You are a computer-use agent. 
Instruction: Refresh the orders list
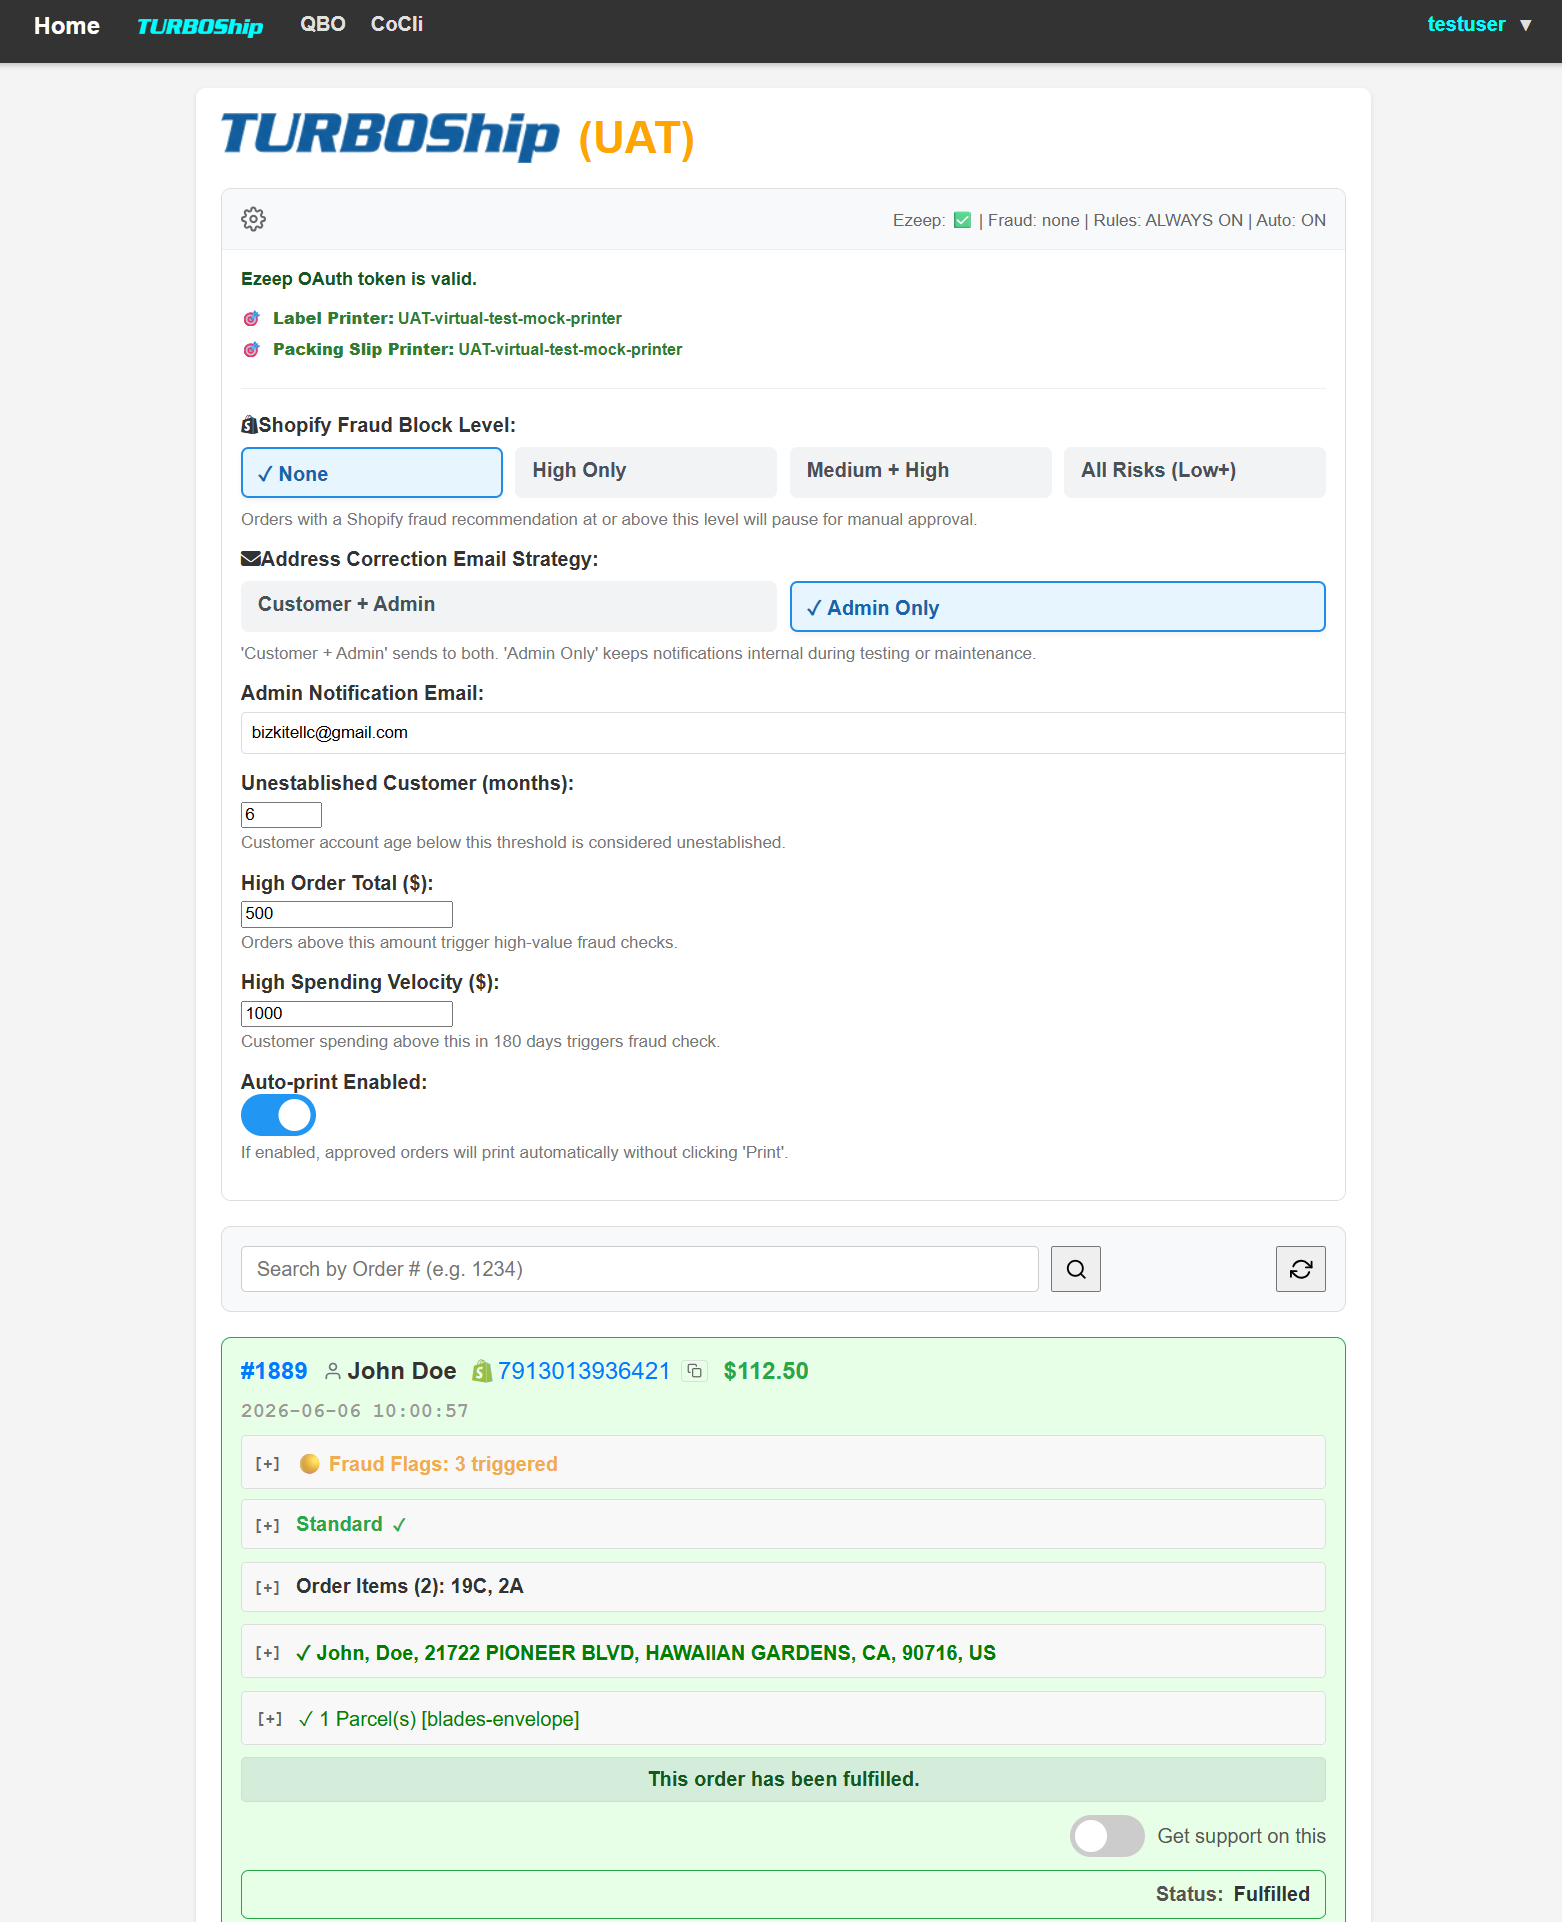point(1300,1269)
